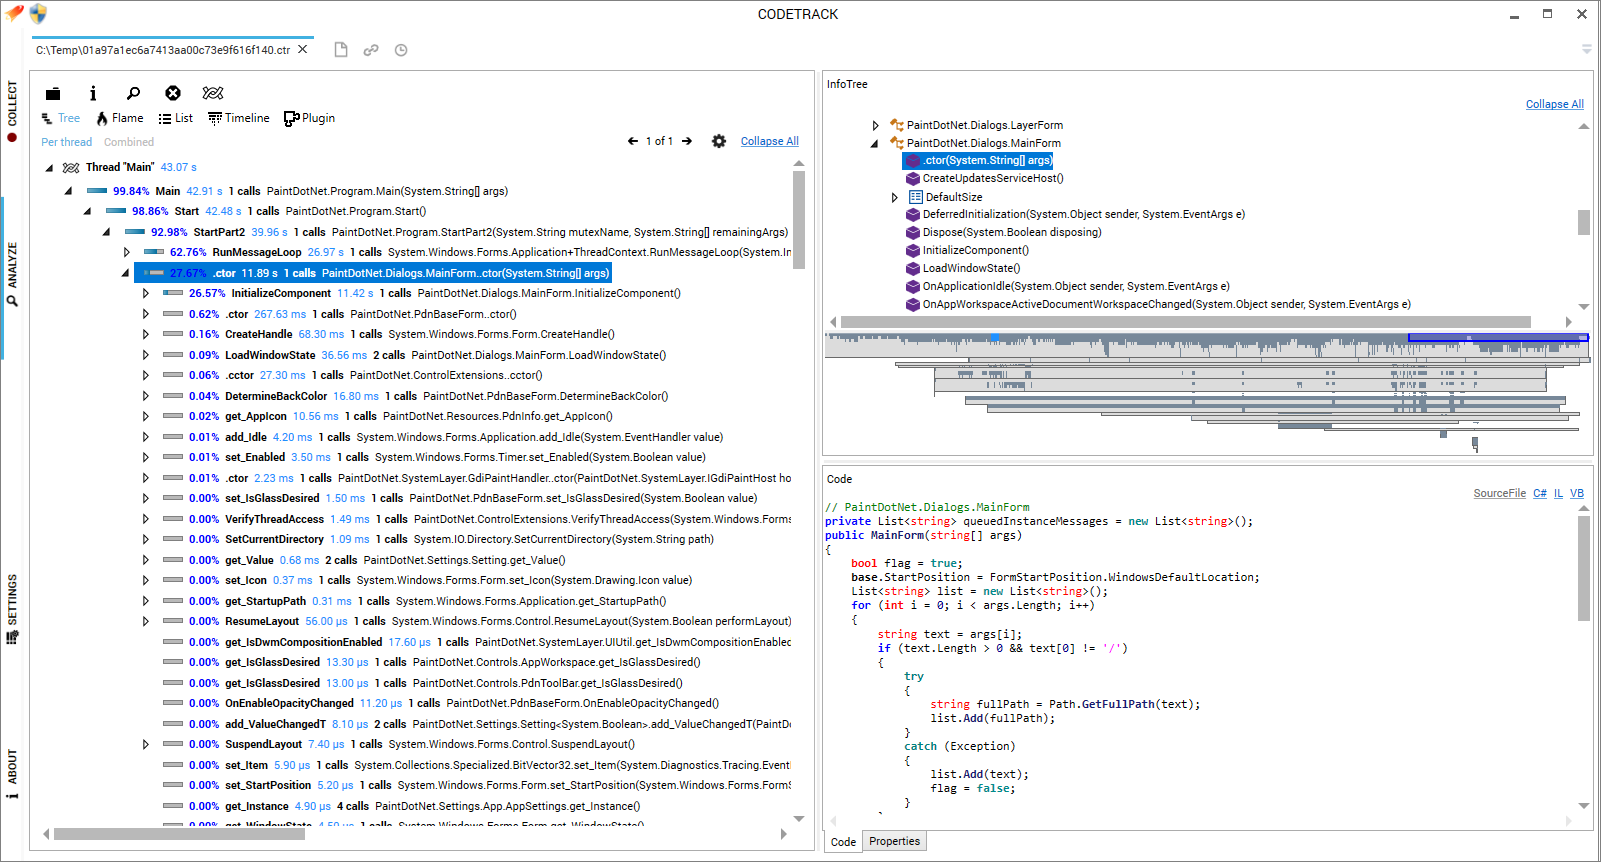Click the purple cube icon of LoadWindowState()
1601x862 pixels.
click(x=913, y=268)
